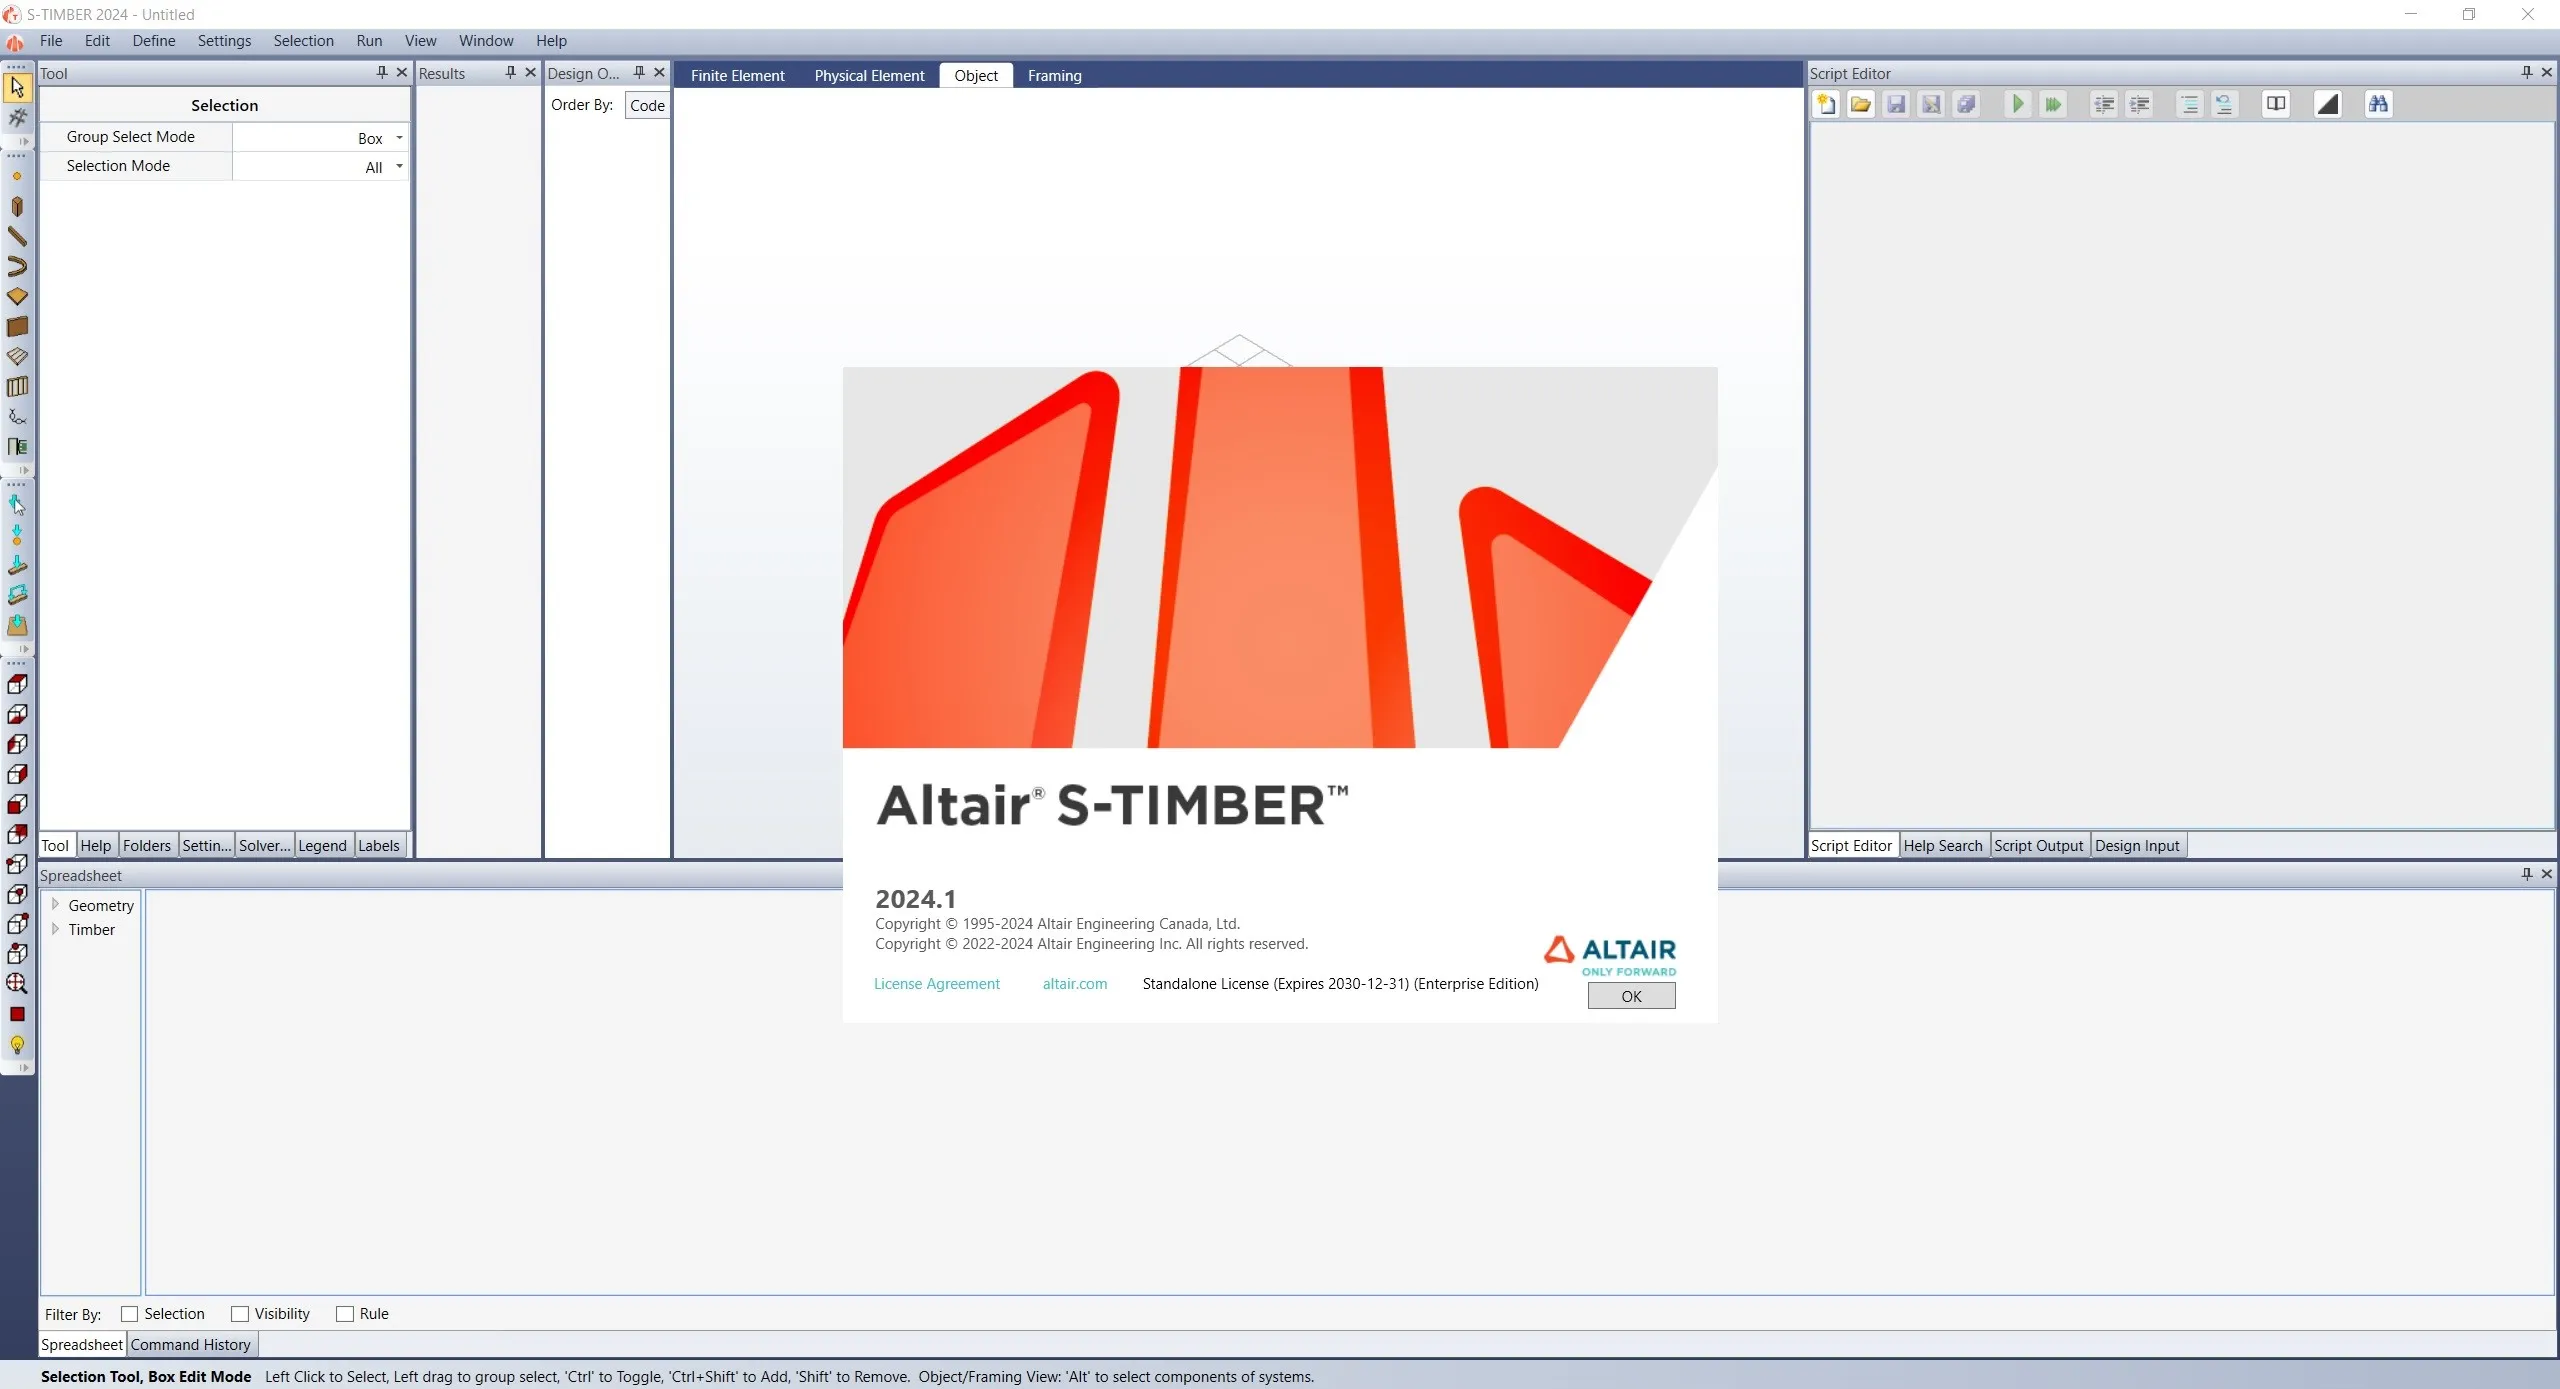Switch to Legend tab in Tool panel
2560x1389 pixels.
[322, 846]
